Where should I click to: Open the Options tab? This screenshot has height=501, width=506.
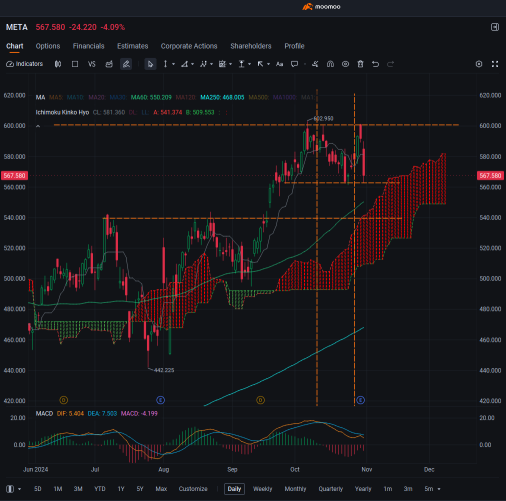(48, 46)
